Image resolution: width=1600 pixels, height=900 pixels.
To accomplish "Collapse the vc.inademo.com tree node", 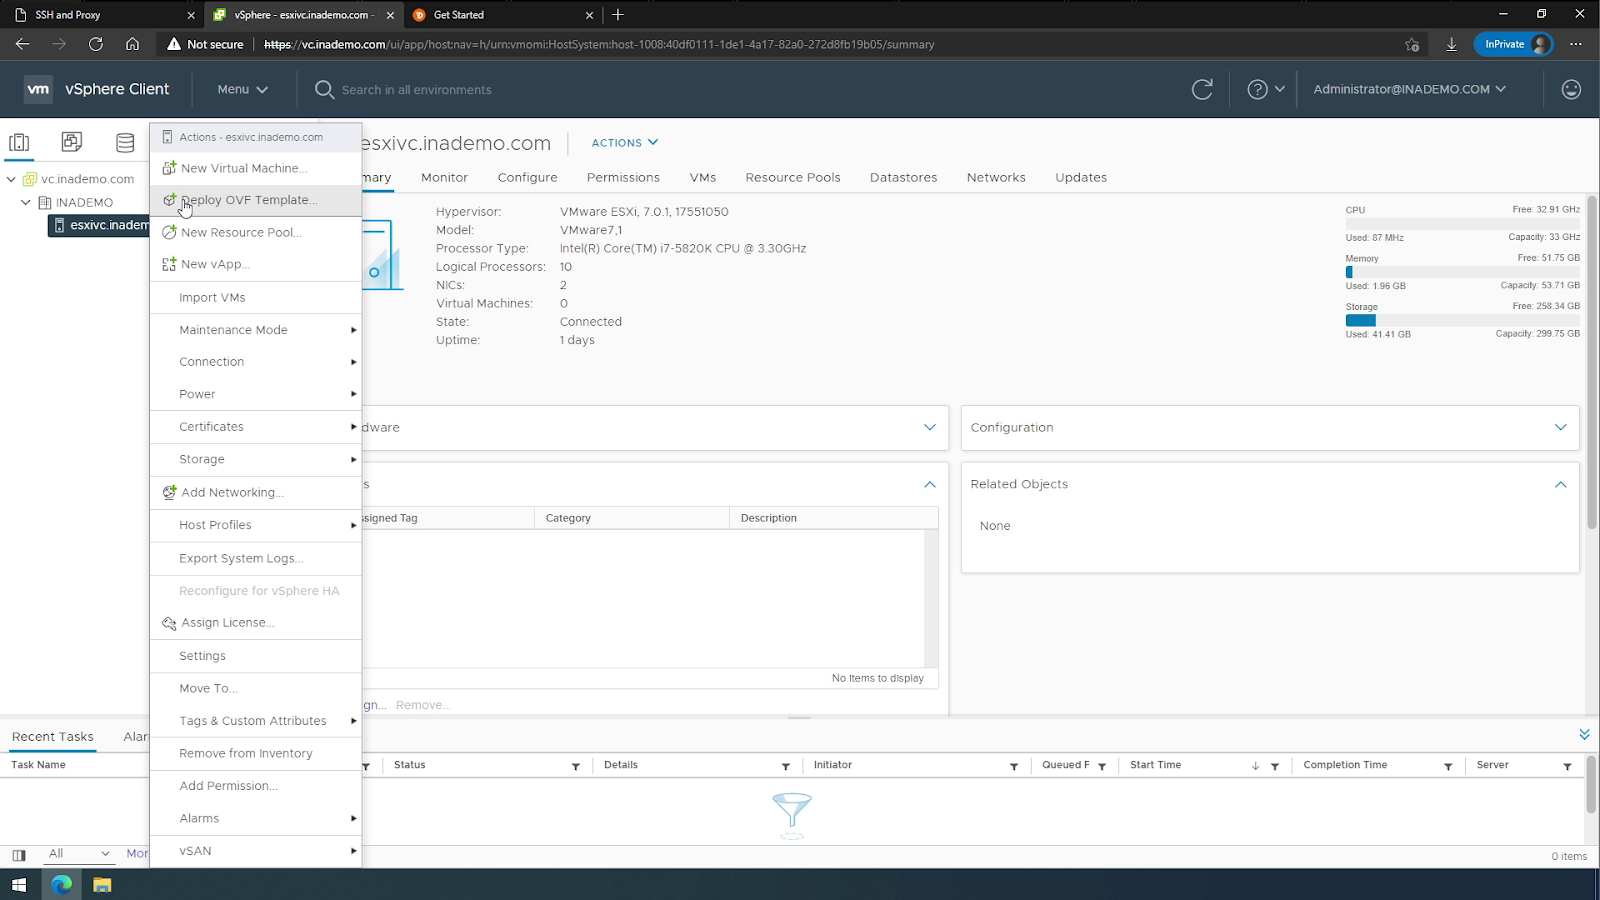I will click(x=11, y=179).
